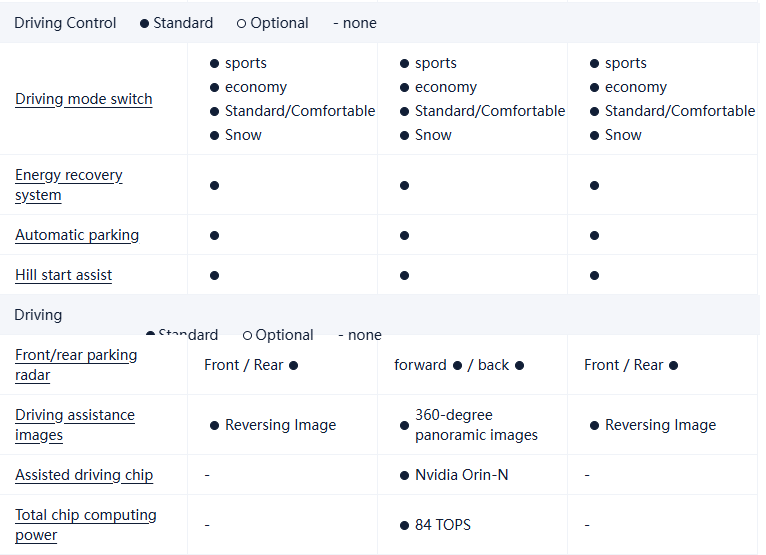Viewport: 766px width, 555px height.
Task: Click the third column Reversing Image entry
Action: pos(660,425)
